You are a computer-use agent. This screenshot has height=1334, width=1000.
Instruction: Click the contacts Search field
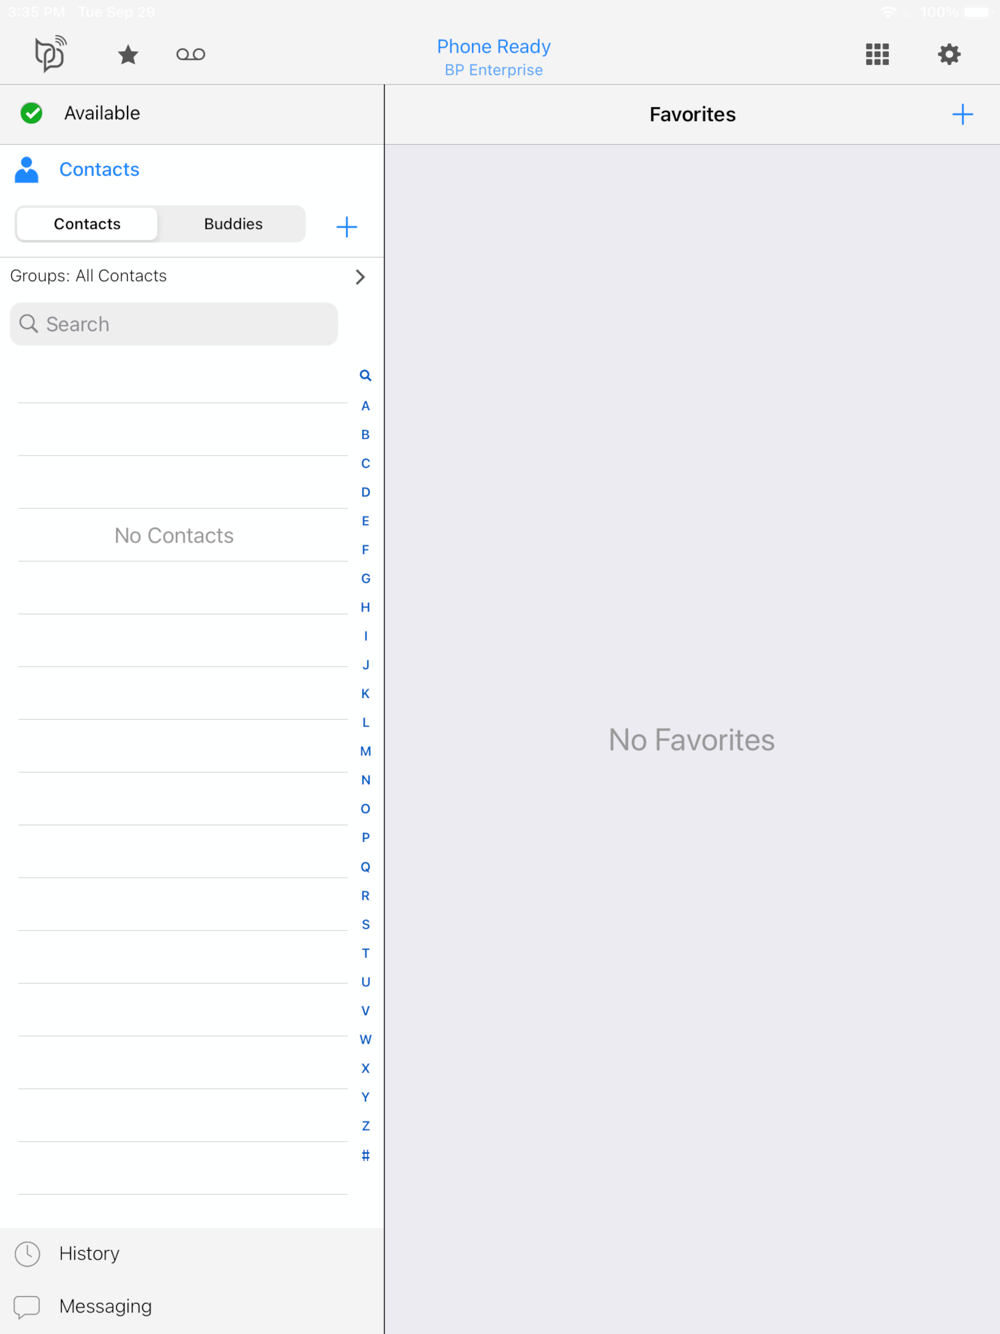(x=174, y=324)
